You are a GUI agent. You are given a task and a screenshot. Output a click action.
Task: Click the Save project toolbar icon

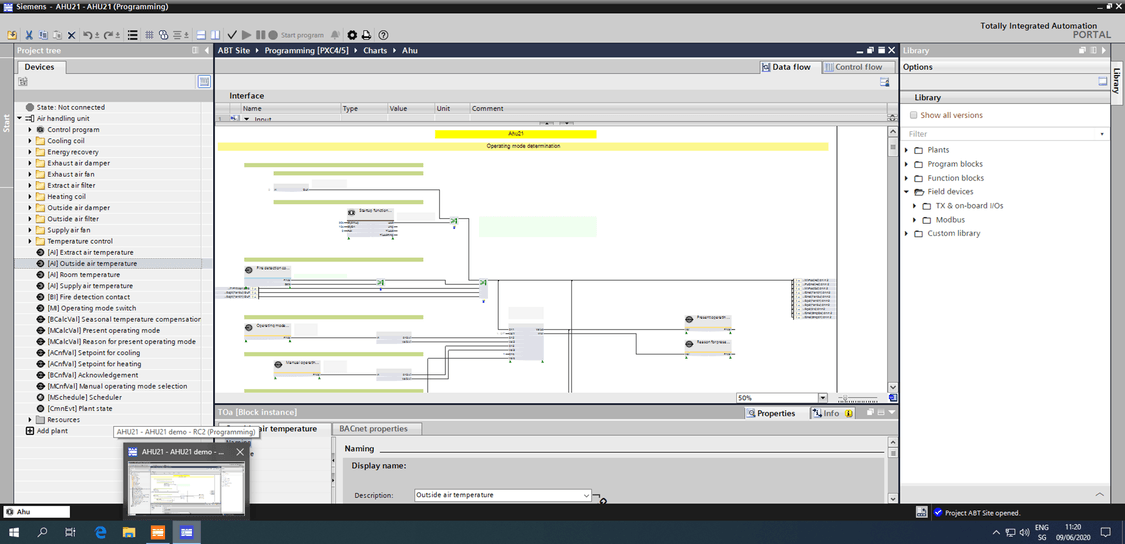[11, 35]
